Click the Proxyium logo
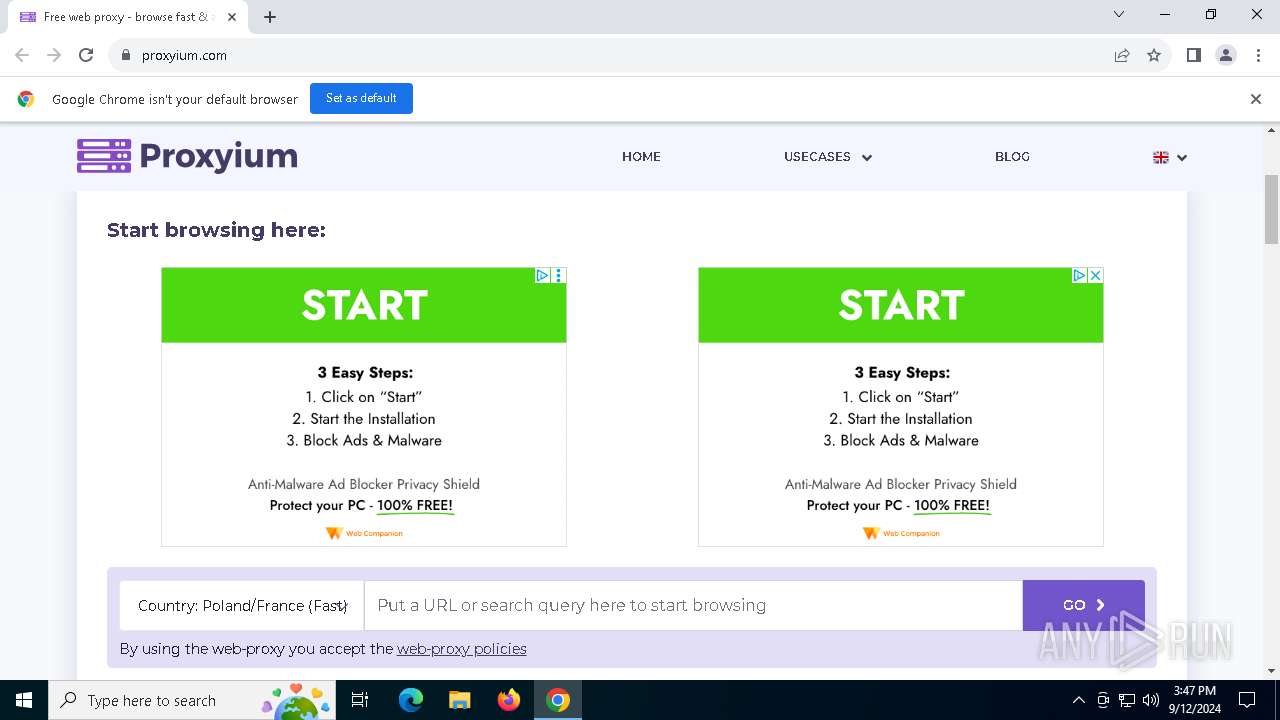The height and width of the screenshot is (720, 1280). (188, 156)
